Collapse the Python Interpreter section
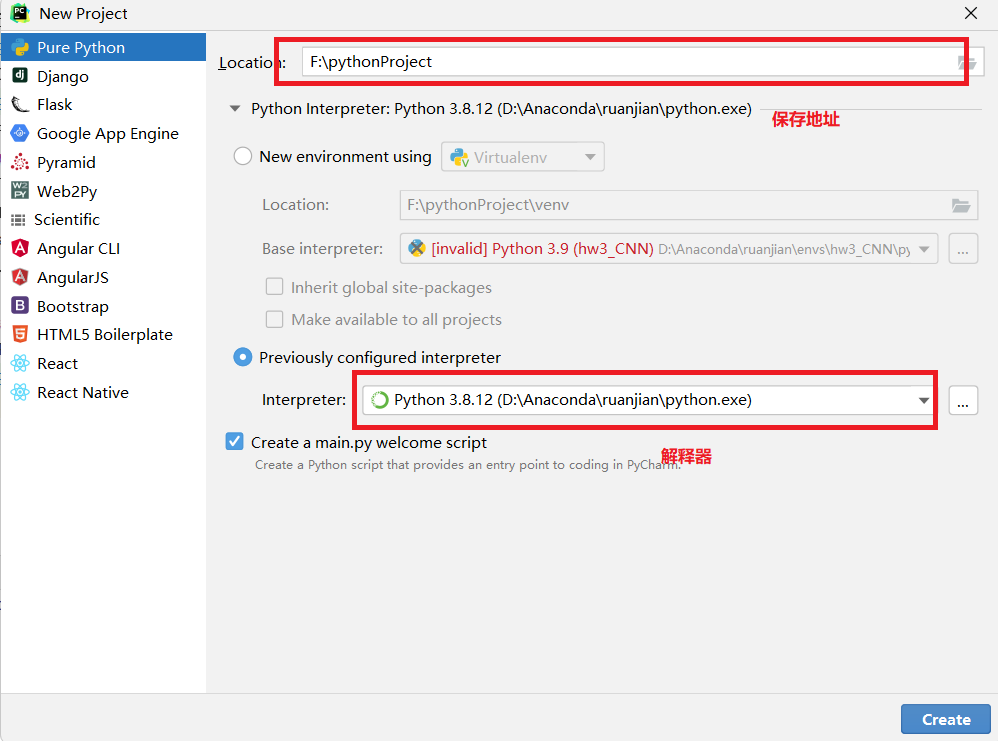The height and width of the screenshot is (741, 998). click(235, 109)
